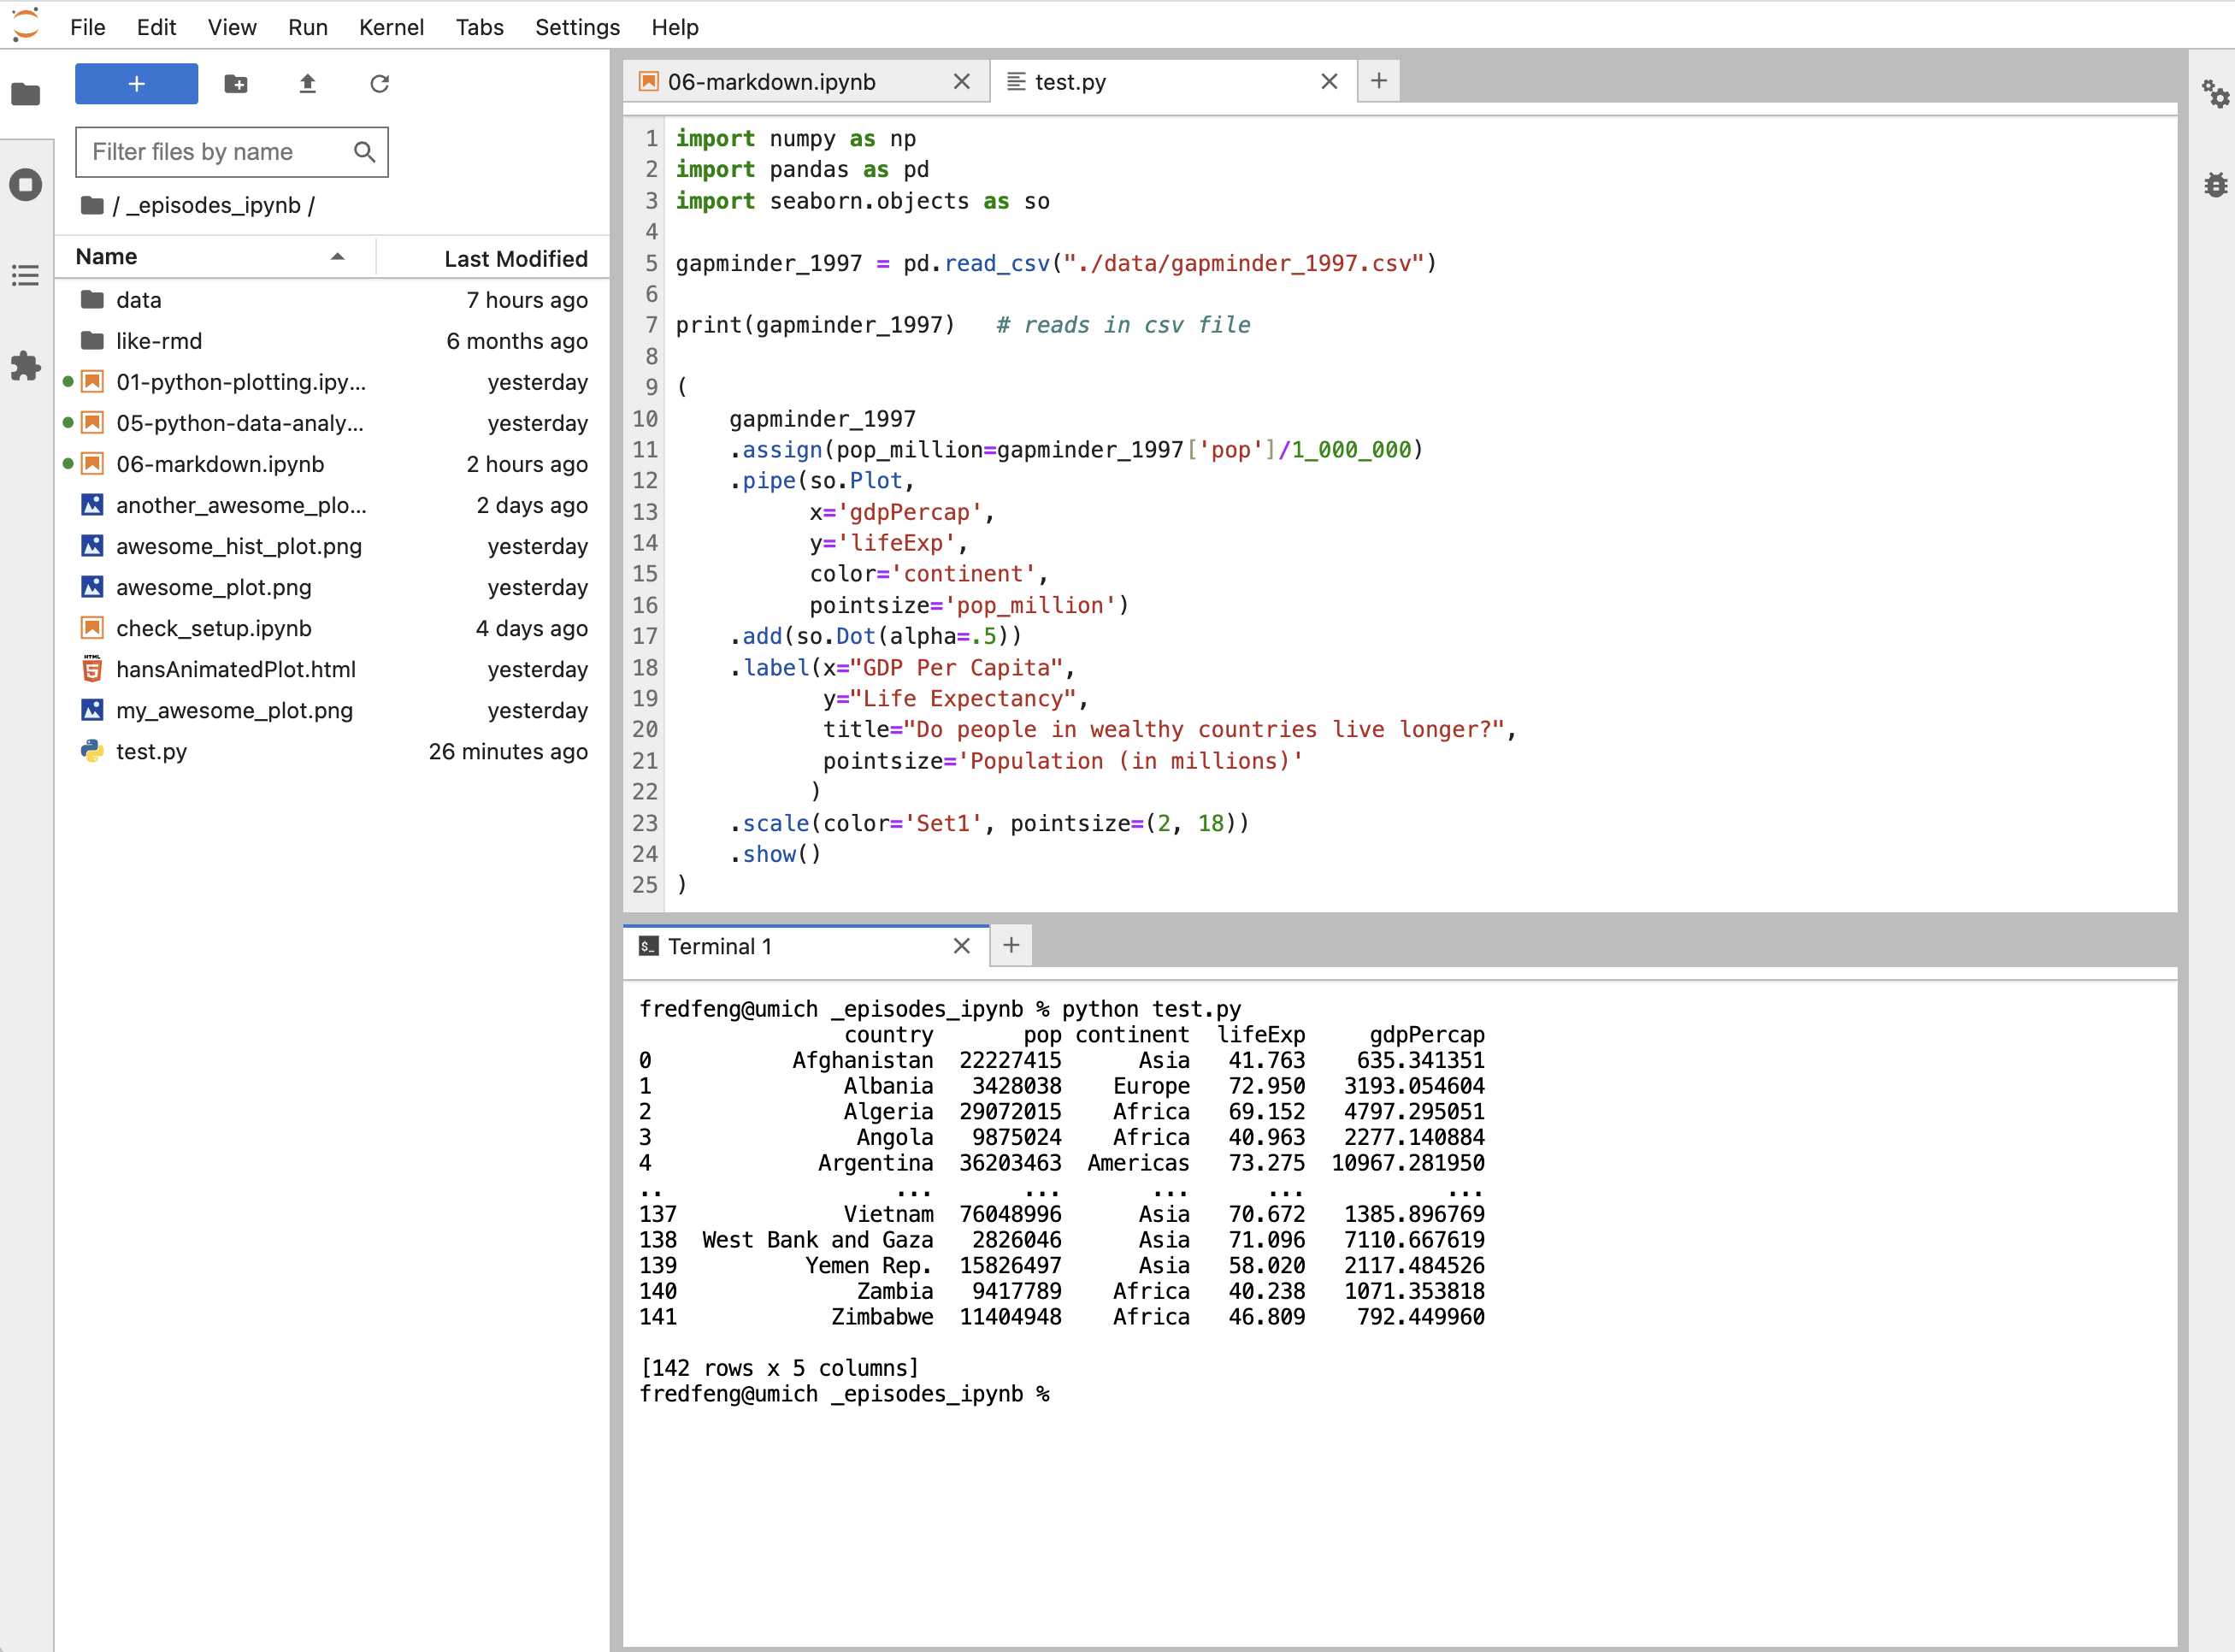Add a new tab beside test.py
Viewport: 2235px width, 1652px height.
point(1378,81)
